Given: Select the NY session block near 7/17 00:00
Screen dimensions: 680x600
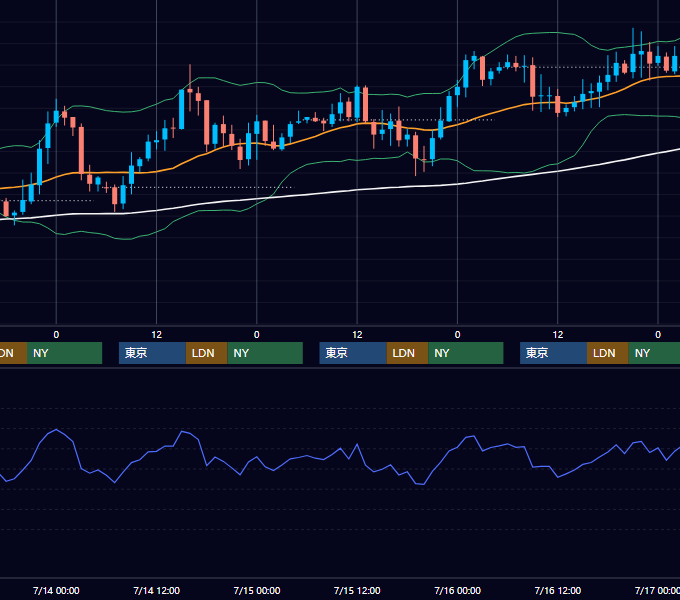Looking at the screenshot, I should click(654, 353).
